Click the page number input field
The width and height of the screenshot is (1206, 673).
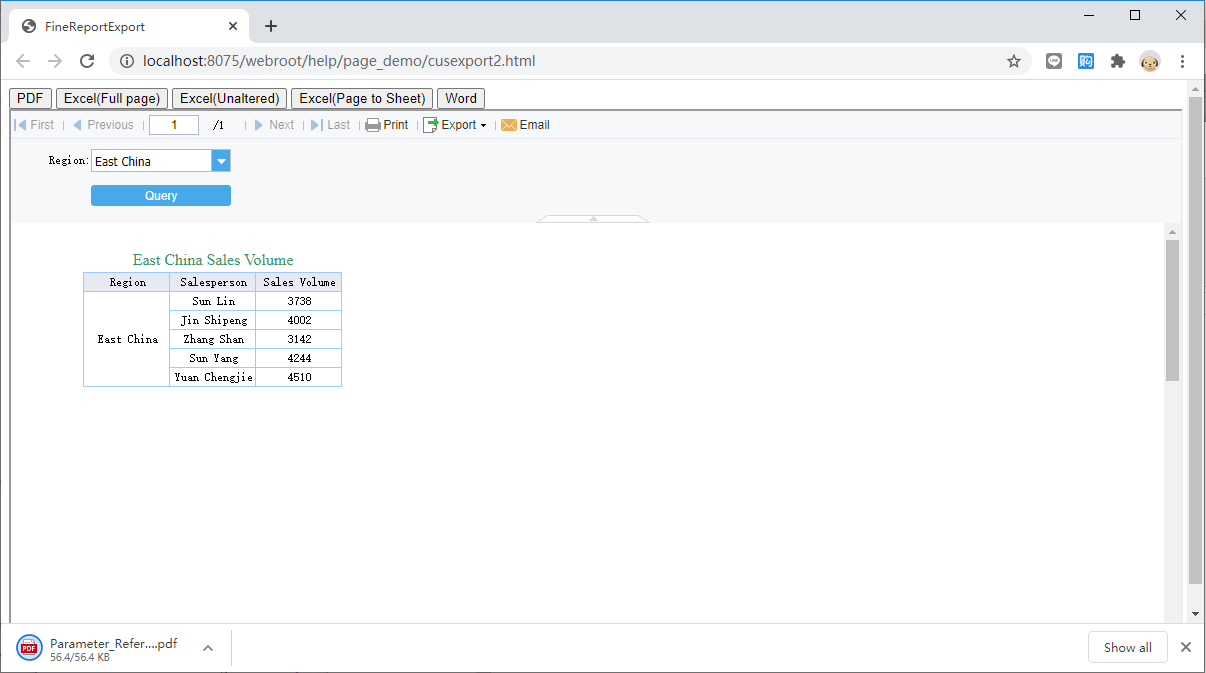(174, 125)
